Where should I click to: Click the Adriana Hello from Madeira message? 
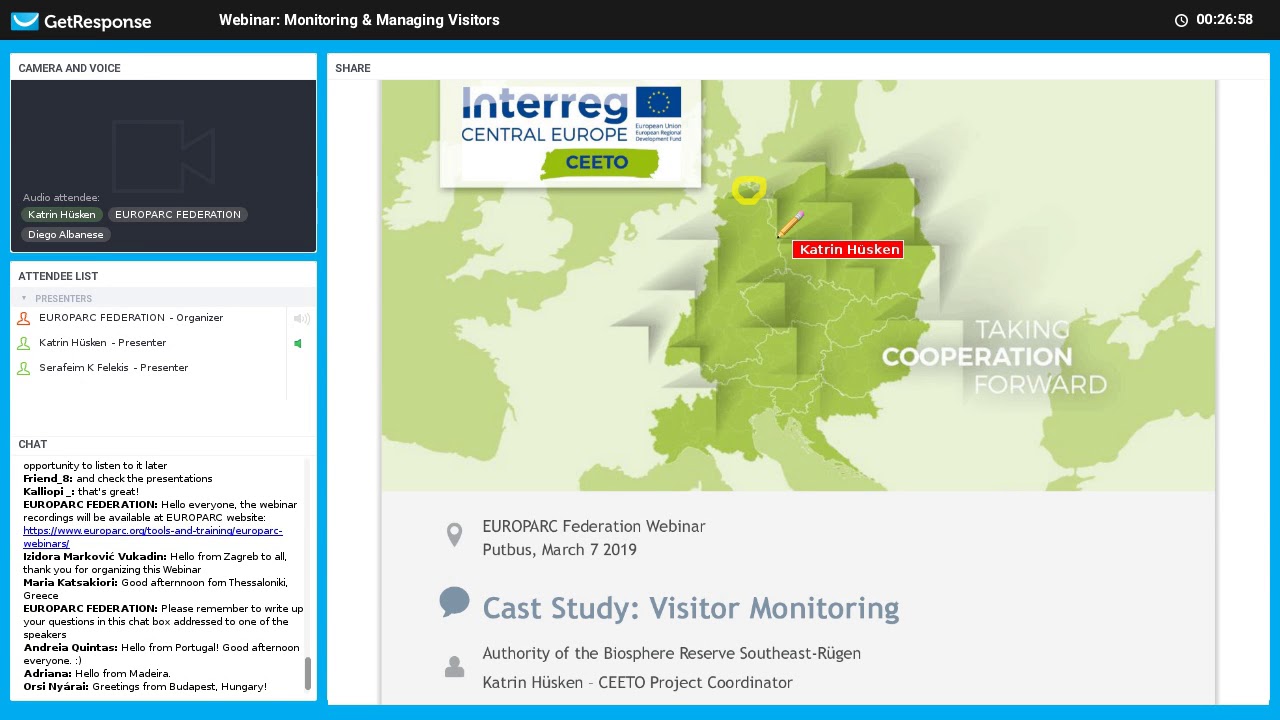[97, 674]
